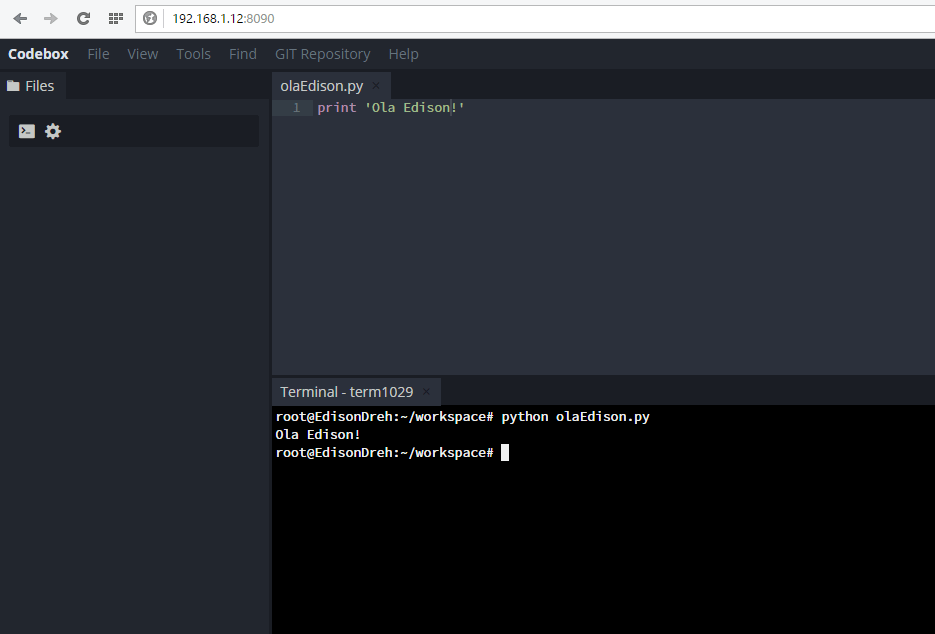Open the File menu

click(98, 54)
